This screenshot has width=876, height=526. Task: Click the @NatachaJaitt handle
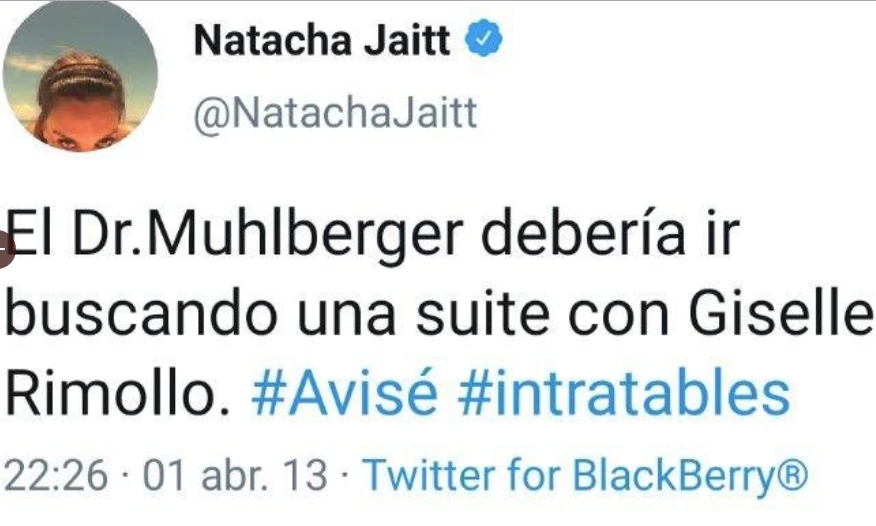[x=335, y=114]
